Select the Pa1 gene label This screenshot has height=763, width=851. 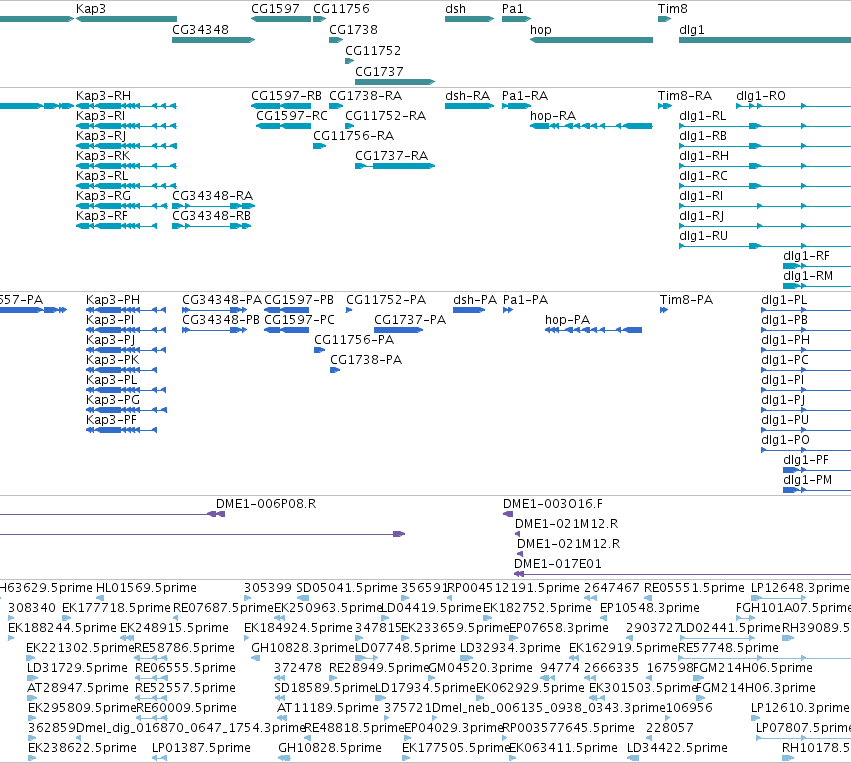(513, 9)
